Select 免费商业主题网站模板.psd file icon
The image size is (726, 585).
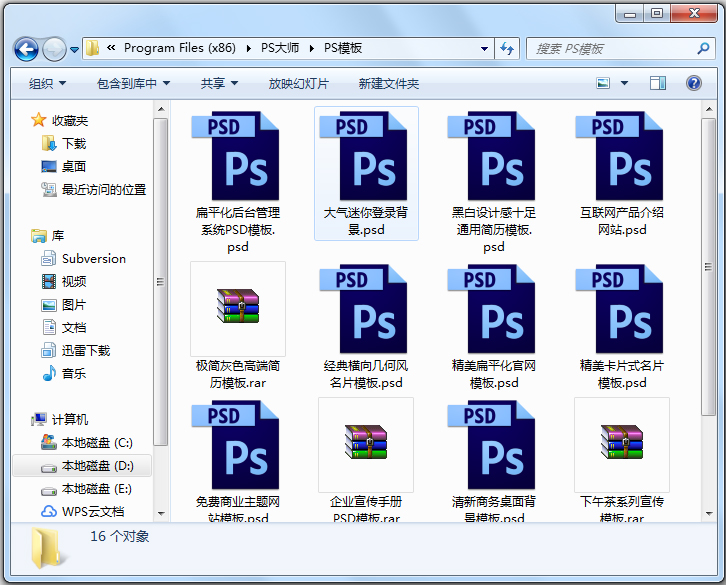click(238, 445)
